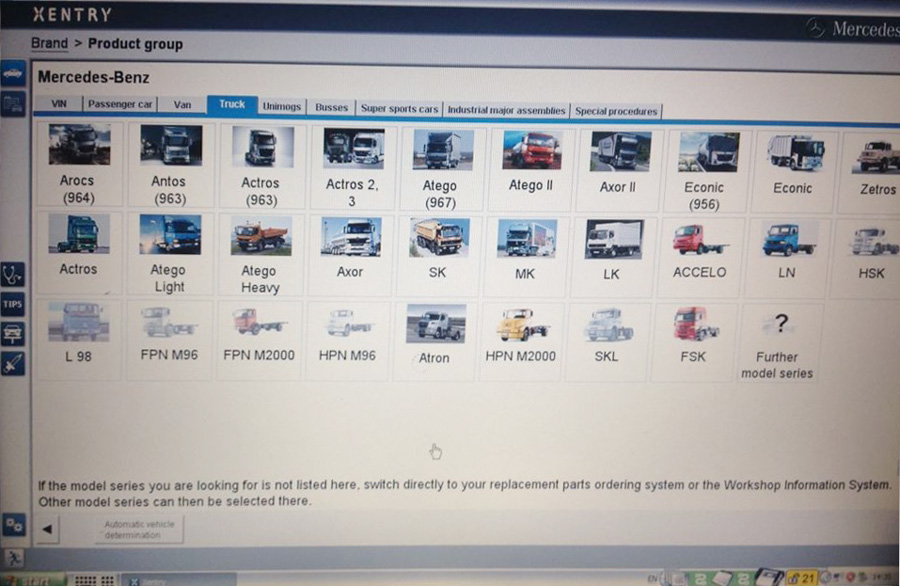Image resolution: width=900 pixels, height=586 pixels.
Task: Open the settings gears icon at bottom-left
Action: (13, 523)
